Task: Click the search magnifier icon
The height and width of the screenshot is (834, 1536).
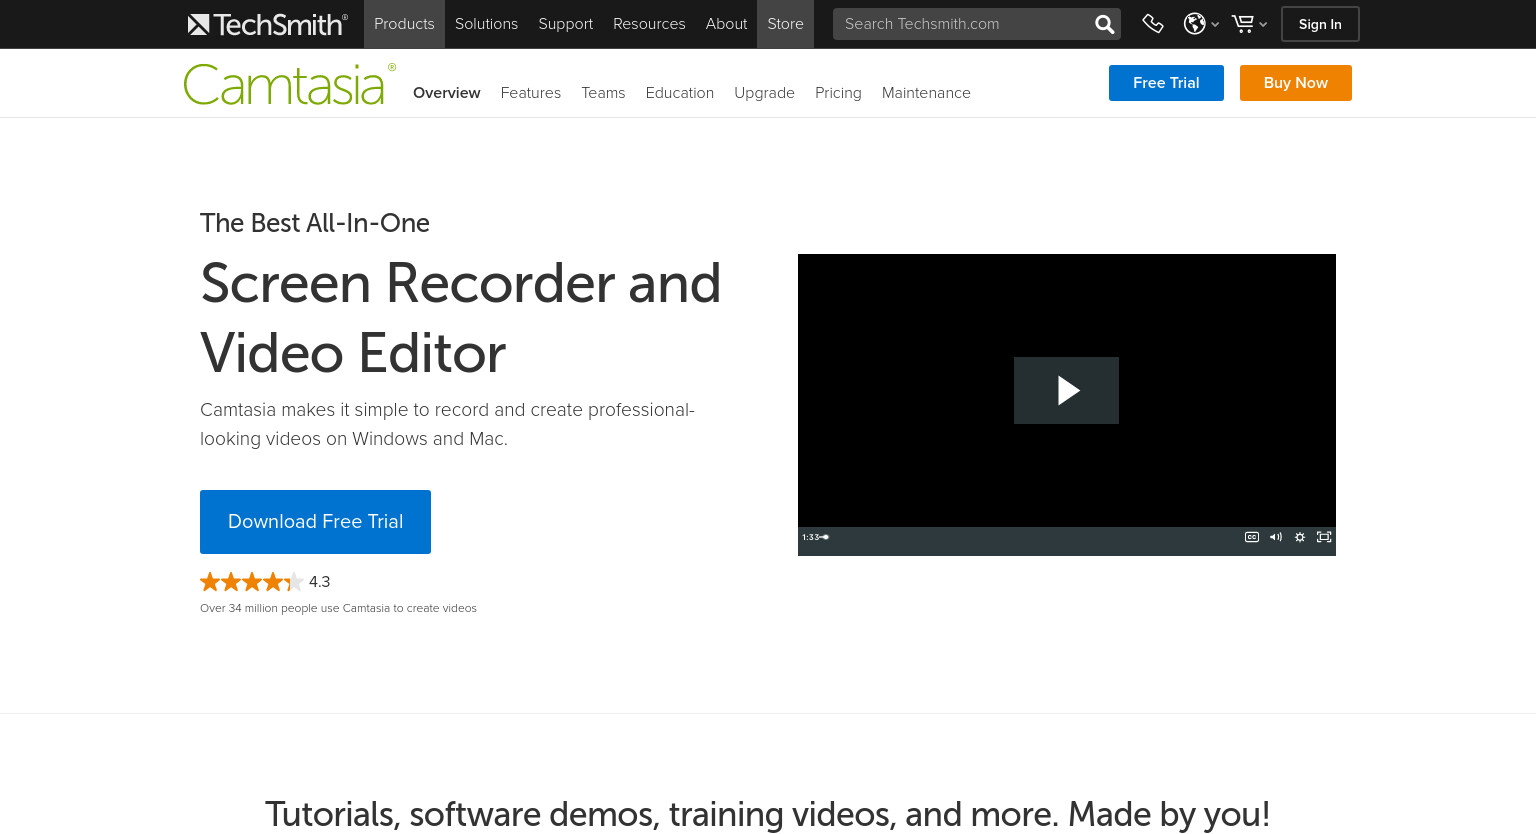Action: [x=1104, y=24]
